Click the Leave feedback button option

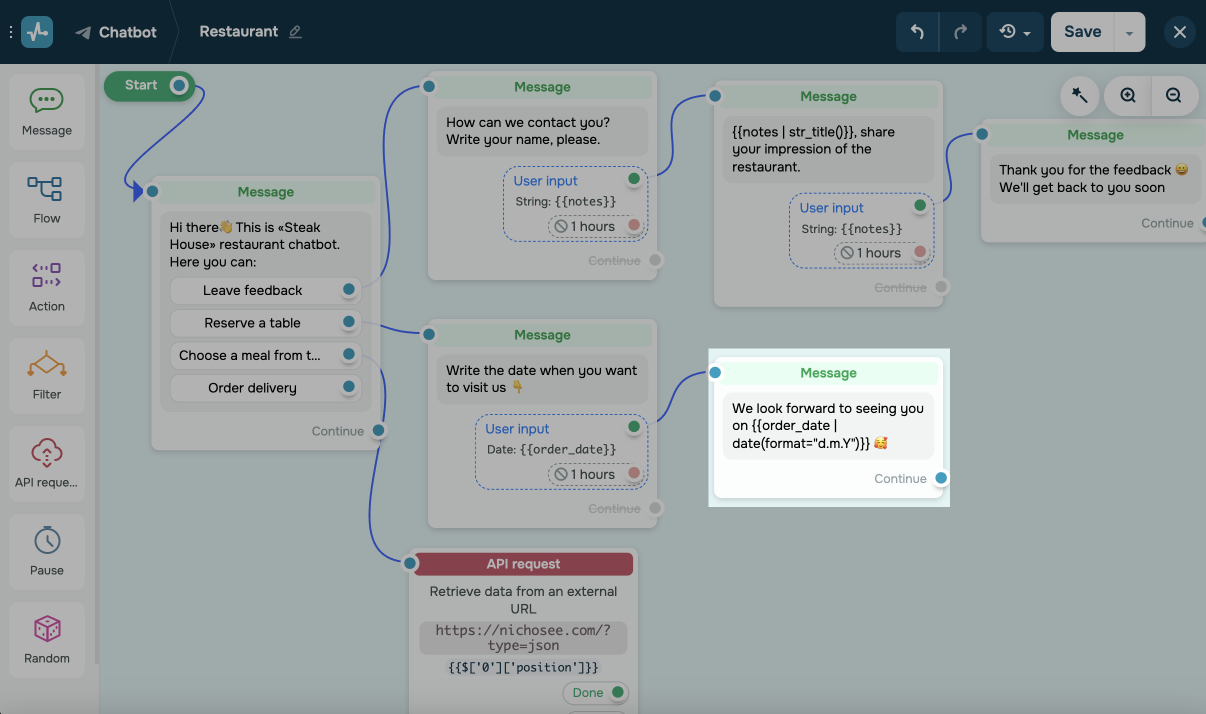tap(253, 290)
